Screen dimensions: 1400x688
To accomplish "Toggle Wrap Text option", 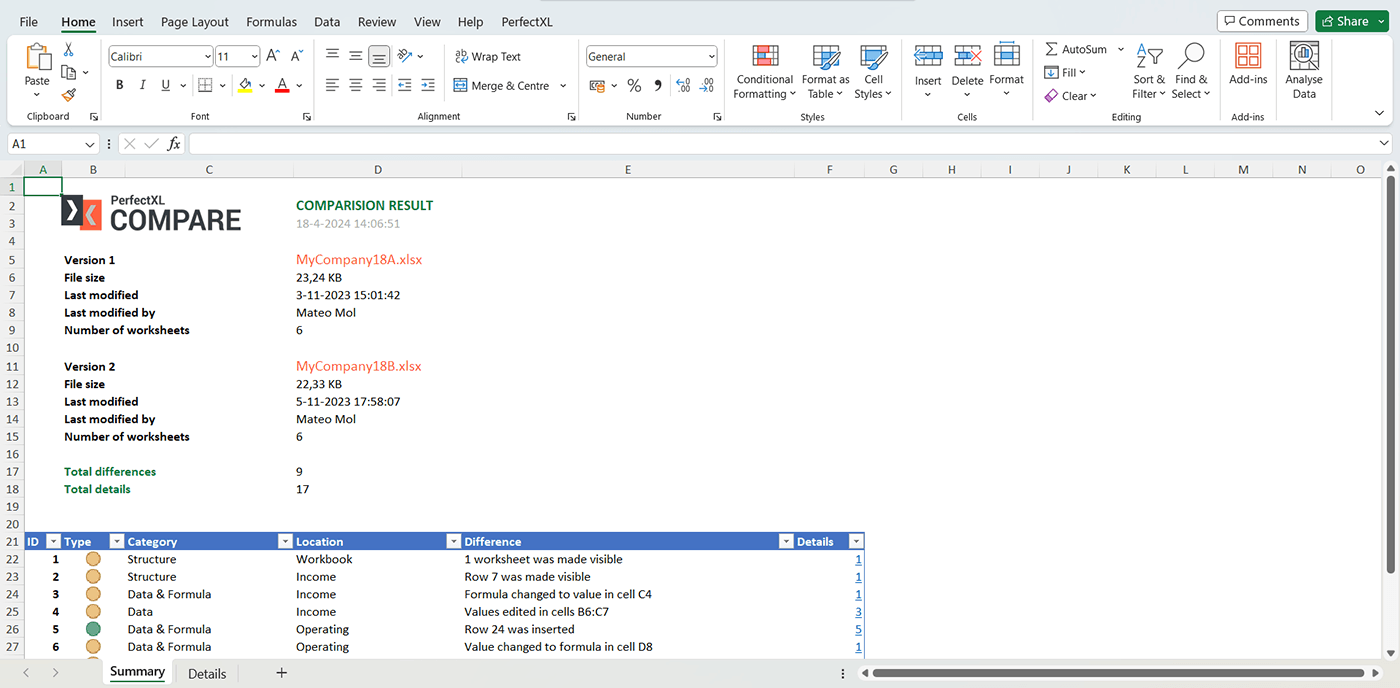I will click(x=487, y=57).
